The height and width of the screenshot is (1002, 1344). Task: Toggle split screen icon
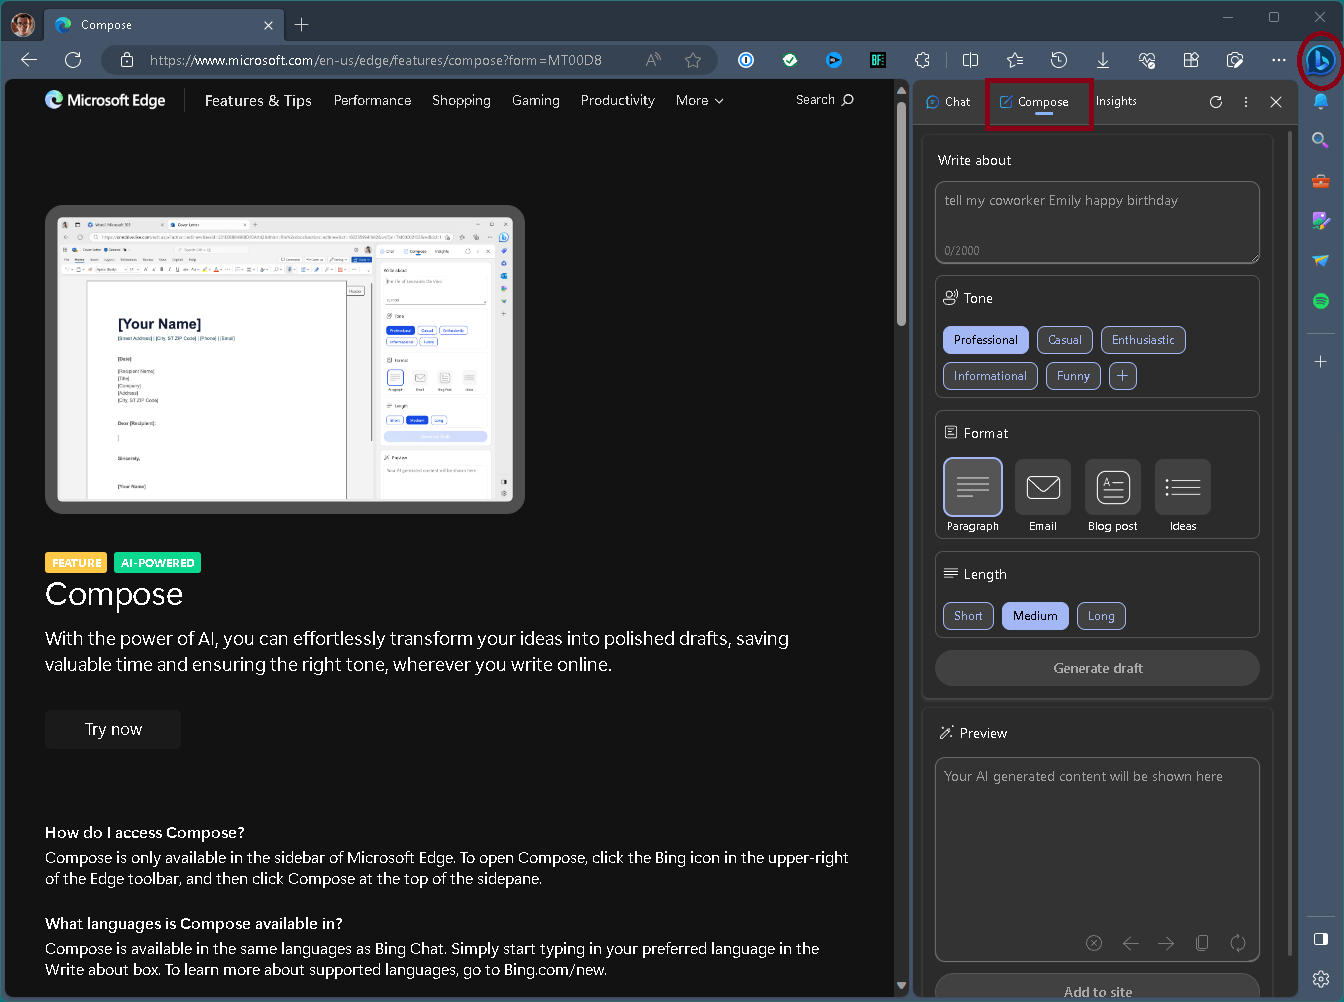pos(970,60)
